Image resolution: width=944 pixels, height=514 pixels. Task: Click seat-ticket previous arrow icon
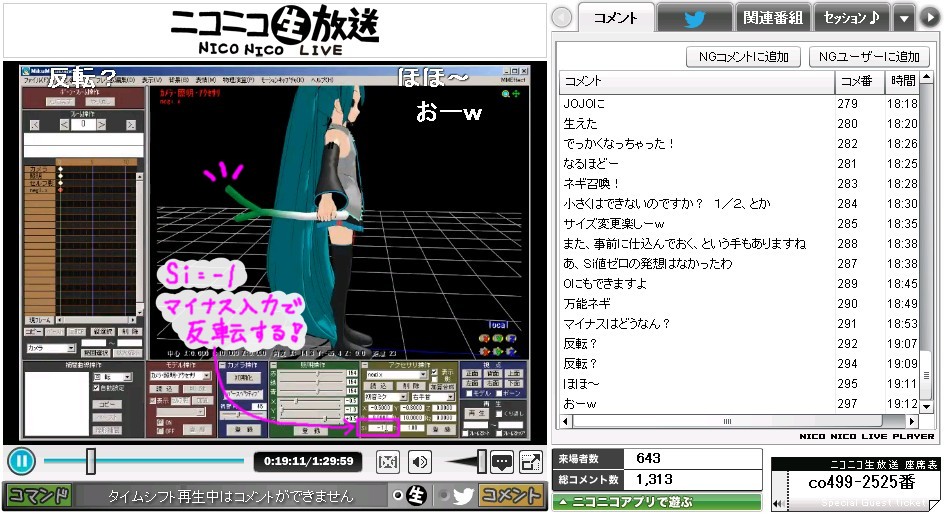(778, 504)
